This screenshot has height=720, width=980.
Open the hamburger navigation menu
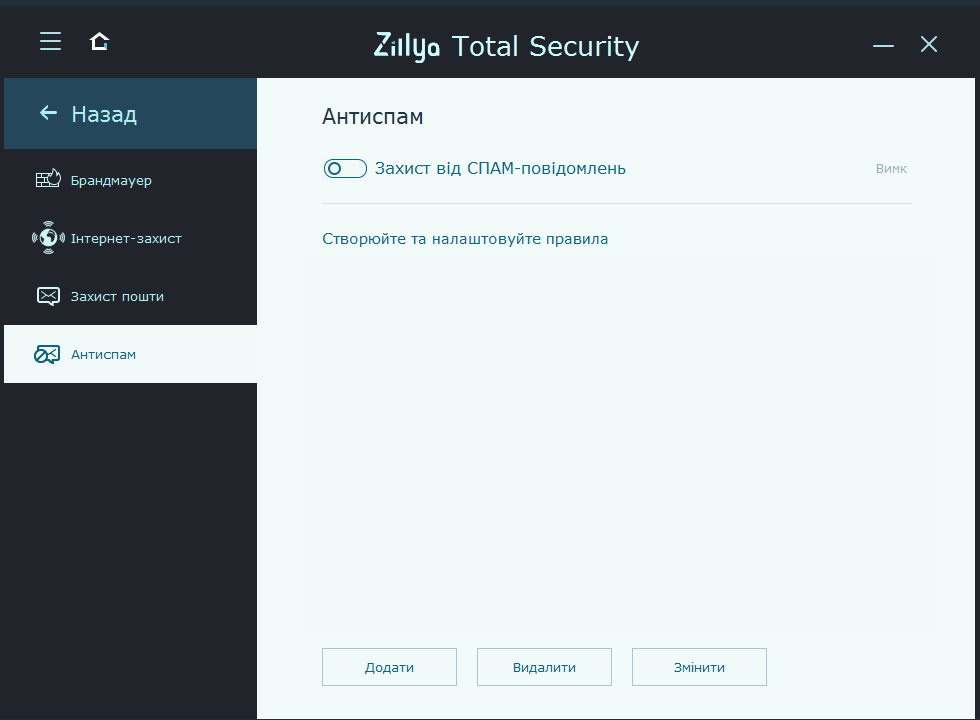tap(50, 41)
